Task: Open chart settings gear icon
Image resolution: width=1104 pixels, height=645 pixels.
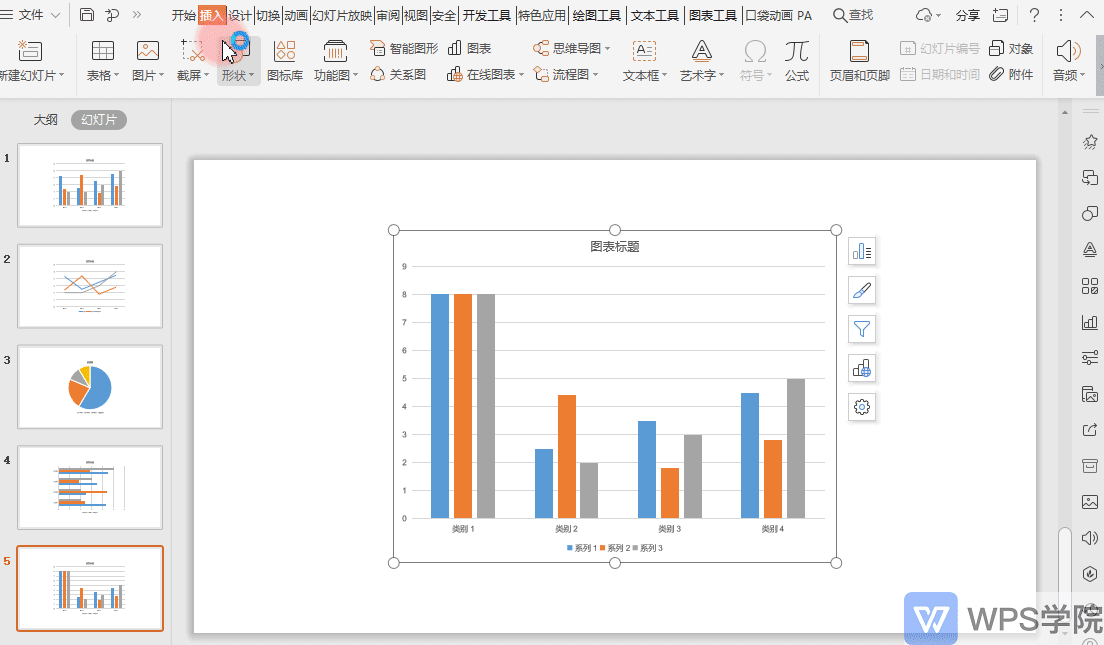Action: click(862, 407)
